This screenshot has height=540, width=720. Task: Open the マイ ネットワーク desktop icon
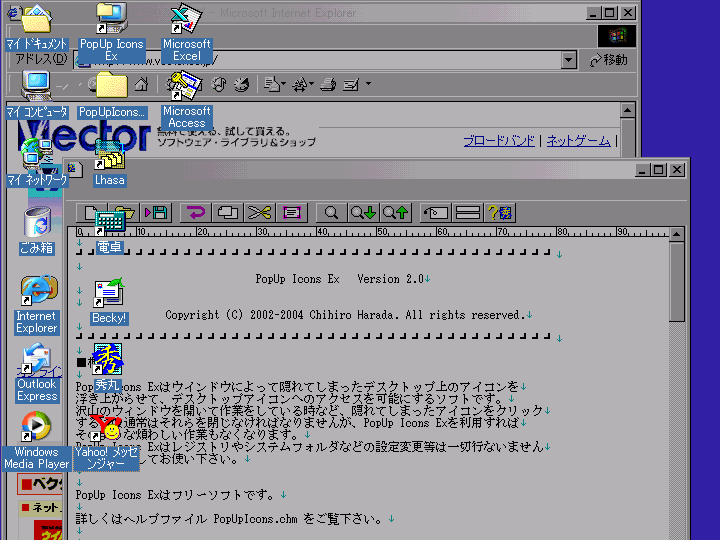[x=37, y=163]
